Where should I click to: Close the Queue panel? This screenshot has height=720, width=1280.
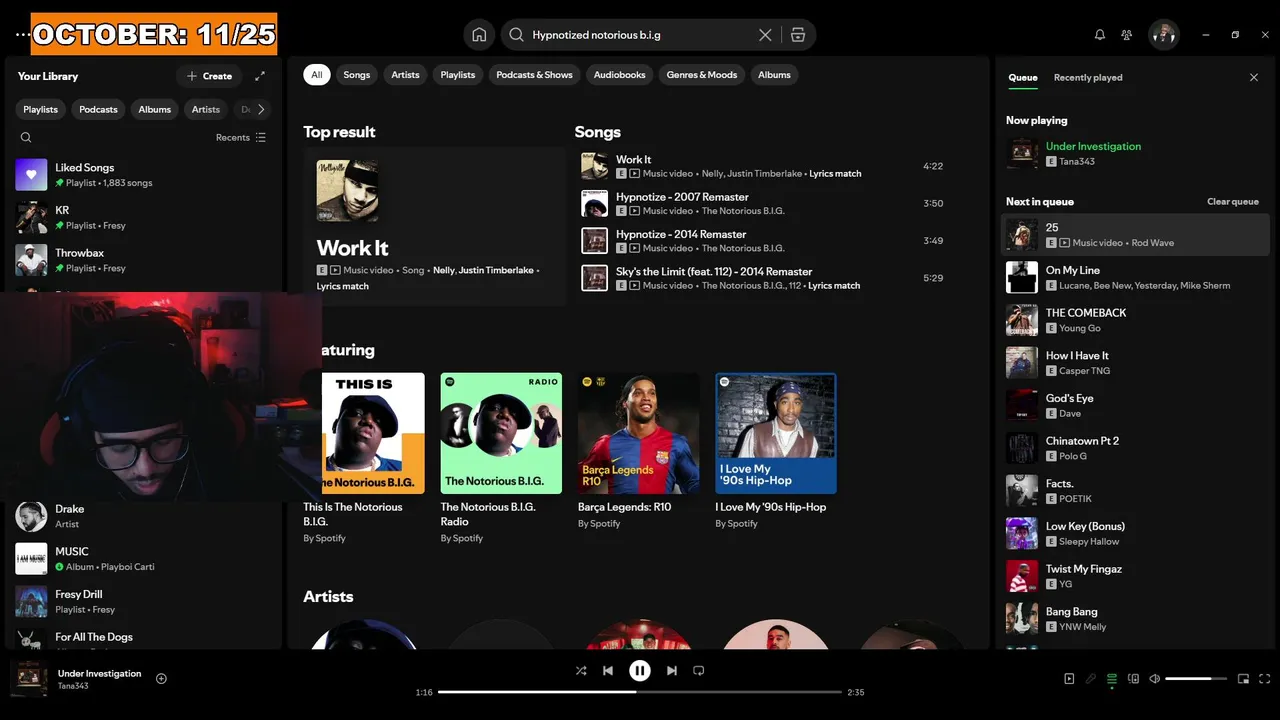coord(1254,77)
